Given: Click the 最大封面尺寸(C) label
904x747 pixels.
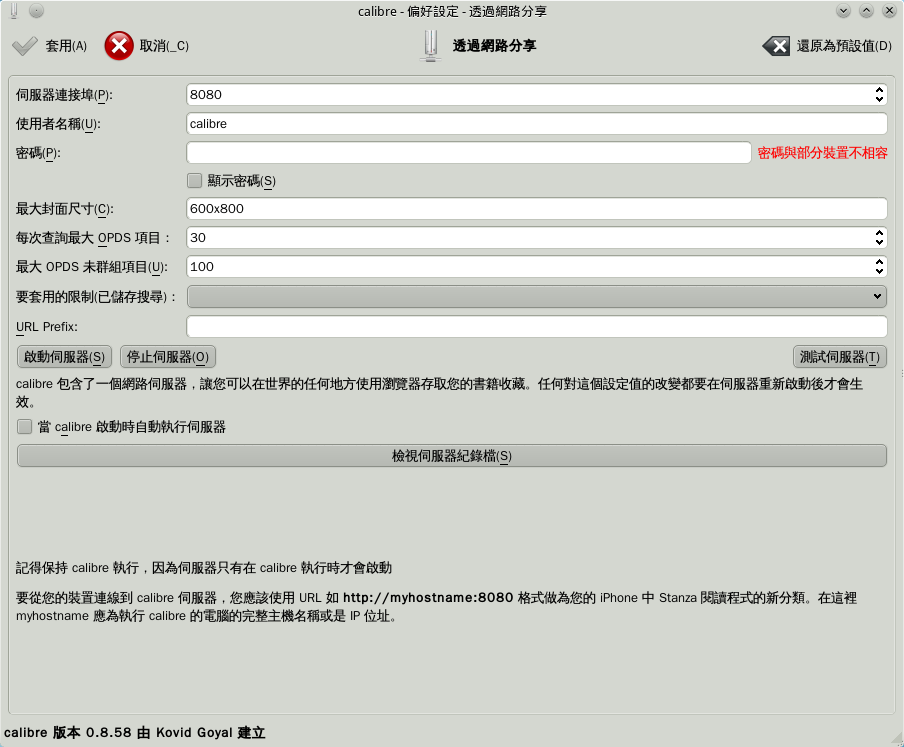Looking at the screenshot, I should pyautogui.click(x=65, y=209).
